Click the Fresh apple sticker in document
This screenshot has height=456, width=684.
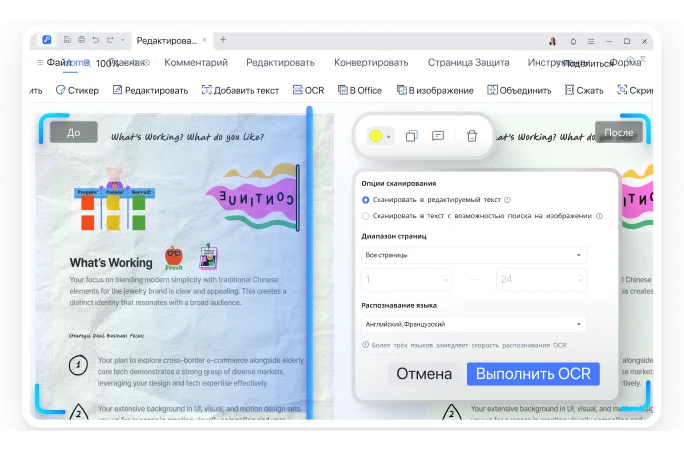pos(174,258)
